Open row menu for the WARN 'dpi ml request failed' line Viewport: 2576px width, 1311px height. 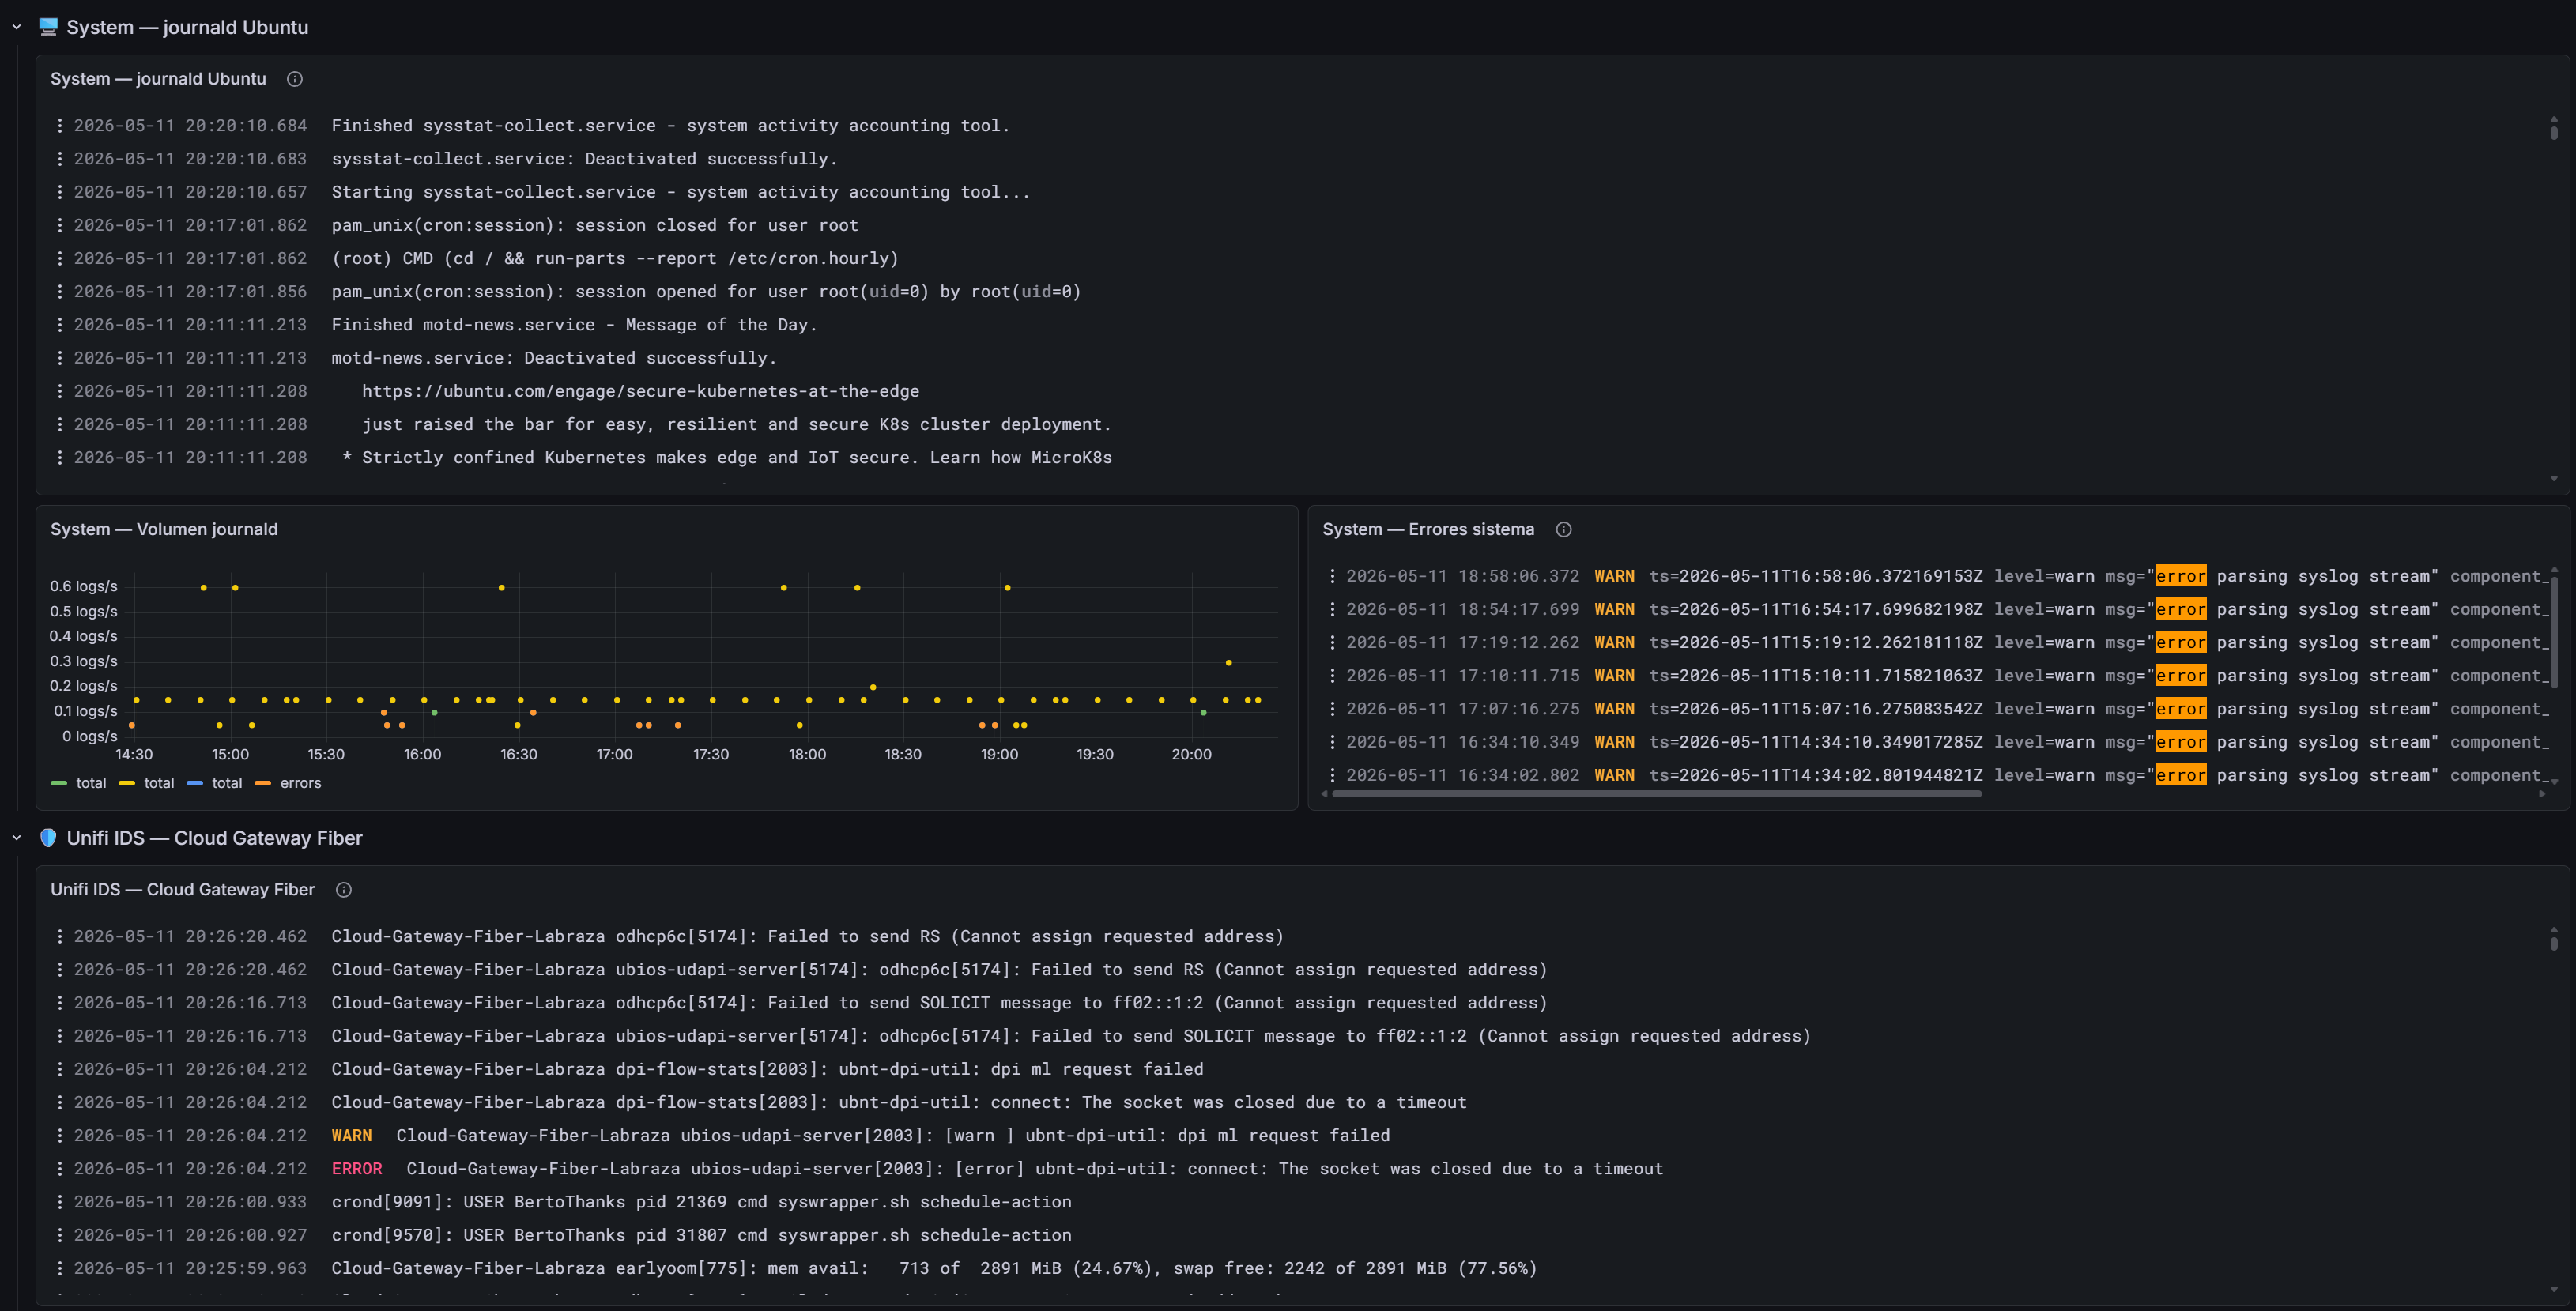coord(60,1136)
